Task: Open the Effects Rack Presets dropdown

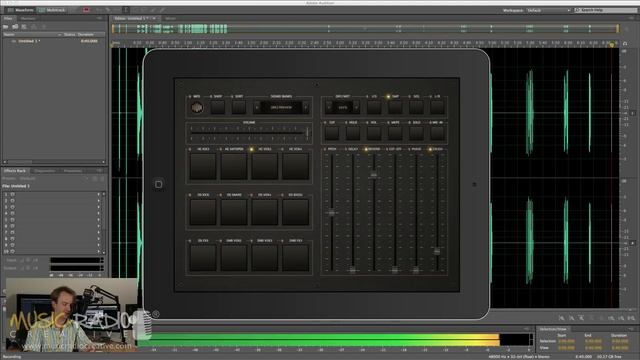Action: pyautogui.click(x=53, y=178)
